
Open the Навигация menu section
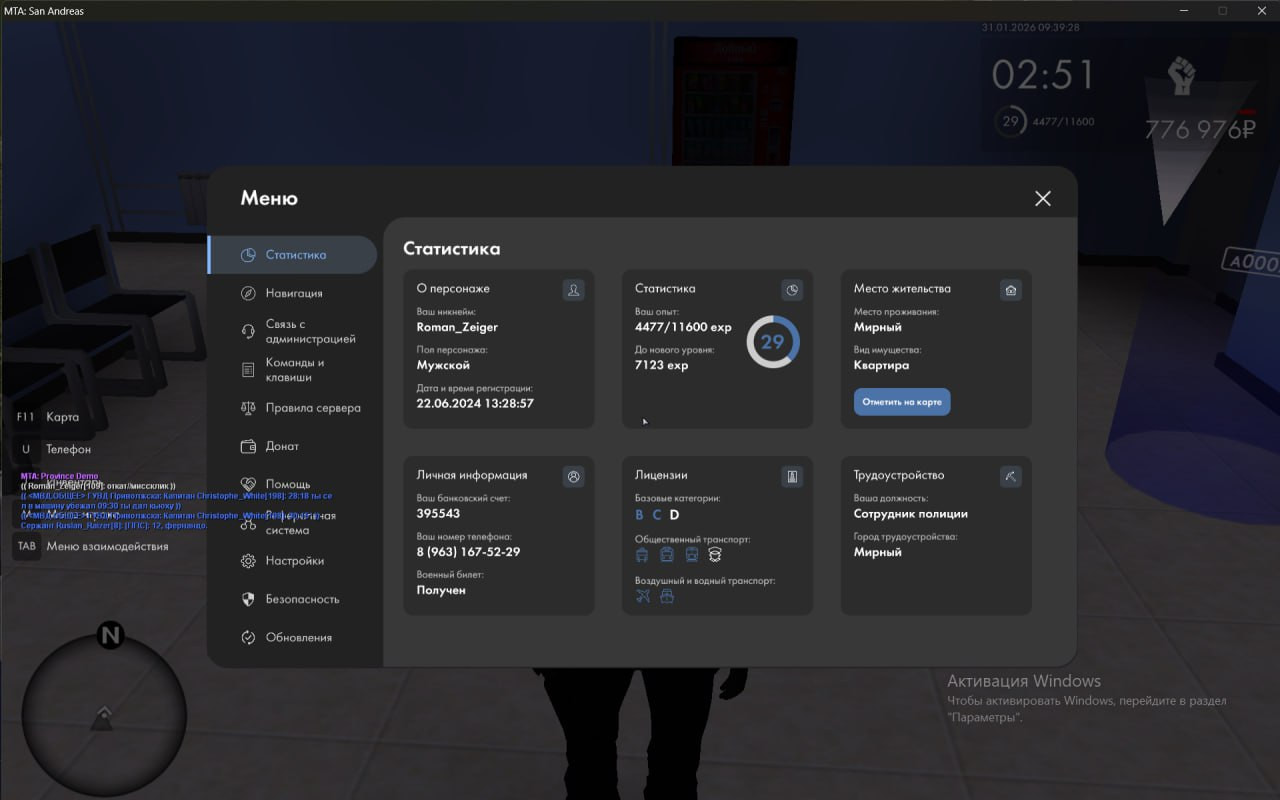[x=293, y=293]
